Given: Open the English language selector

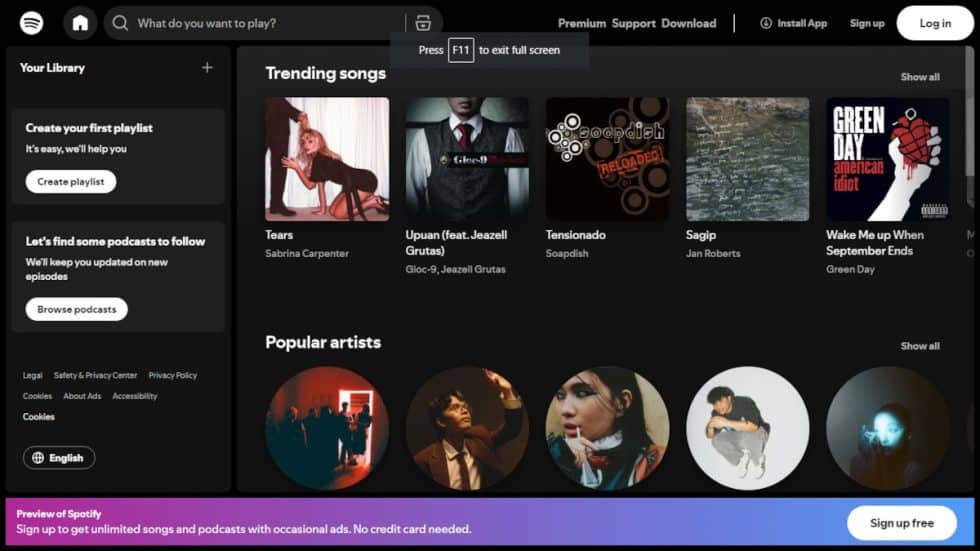Looking at the screenshot, I should (x=59, y=458).
